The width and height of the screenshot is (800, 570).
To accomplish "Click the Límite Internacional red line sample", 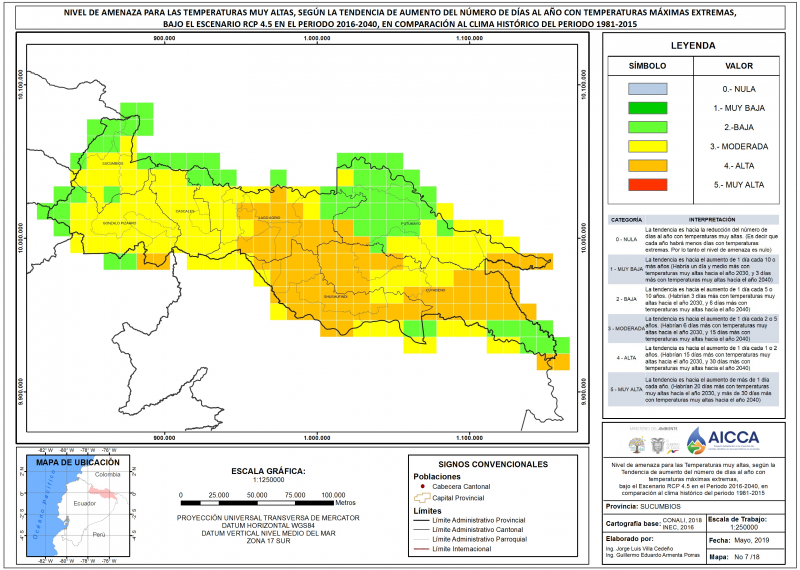I will (x=421, y=549).
